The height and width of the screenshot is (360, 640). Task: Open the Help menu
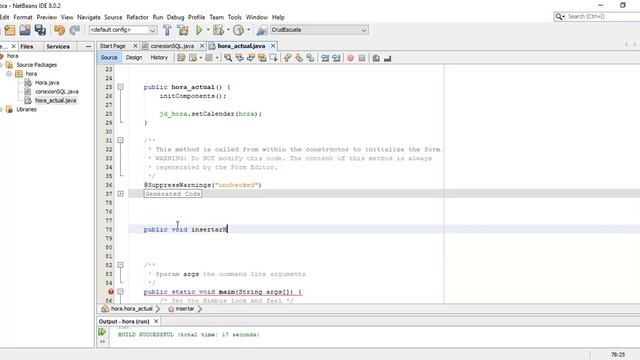pyautogui.click(x=278, y=17)
